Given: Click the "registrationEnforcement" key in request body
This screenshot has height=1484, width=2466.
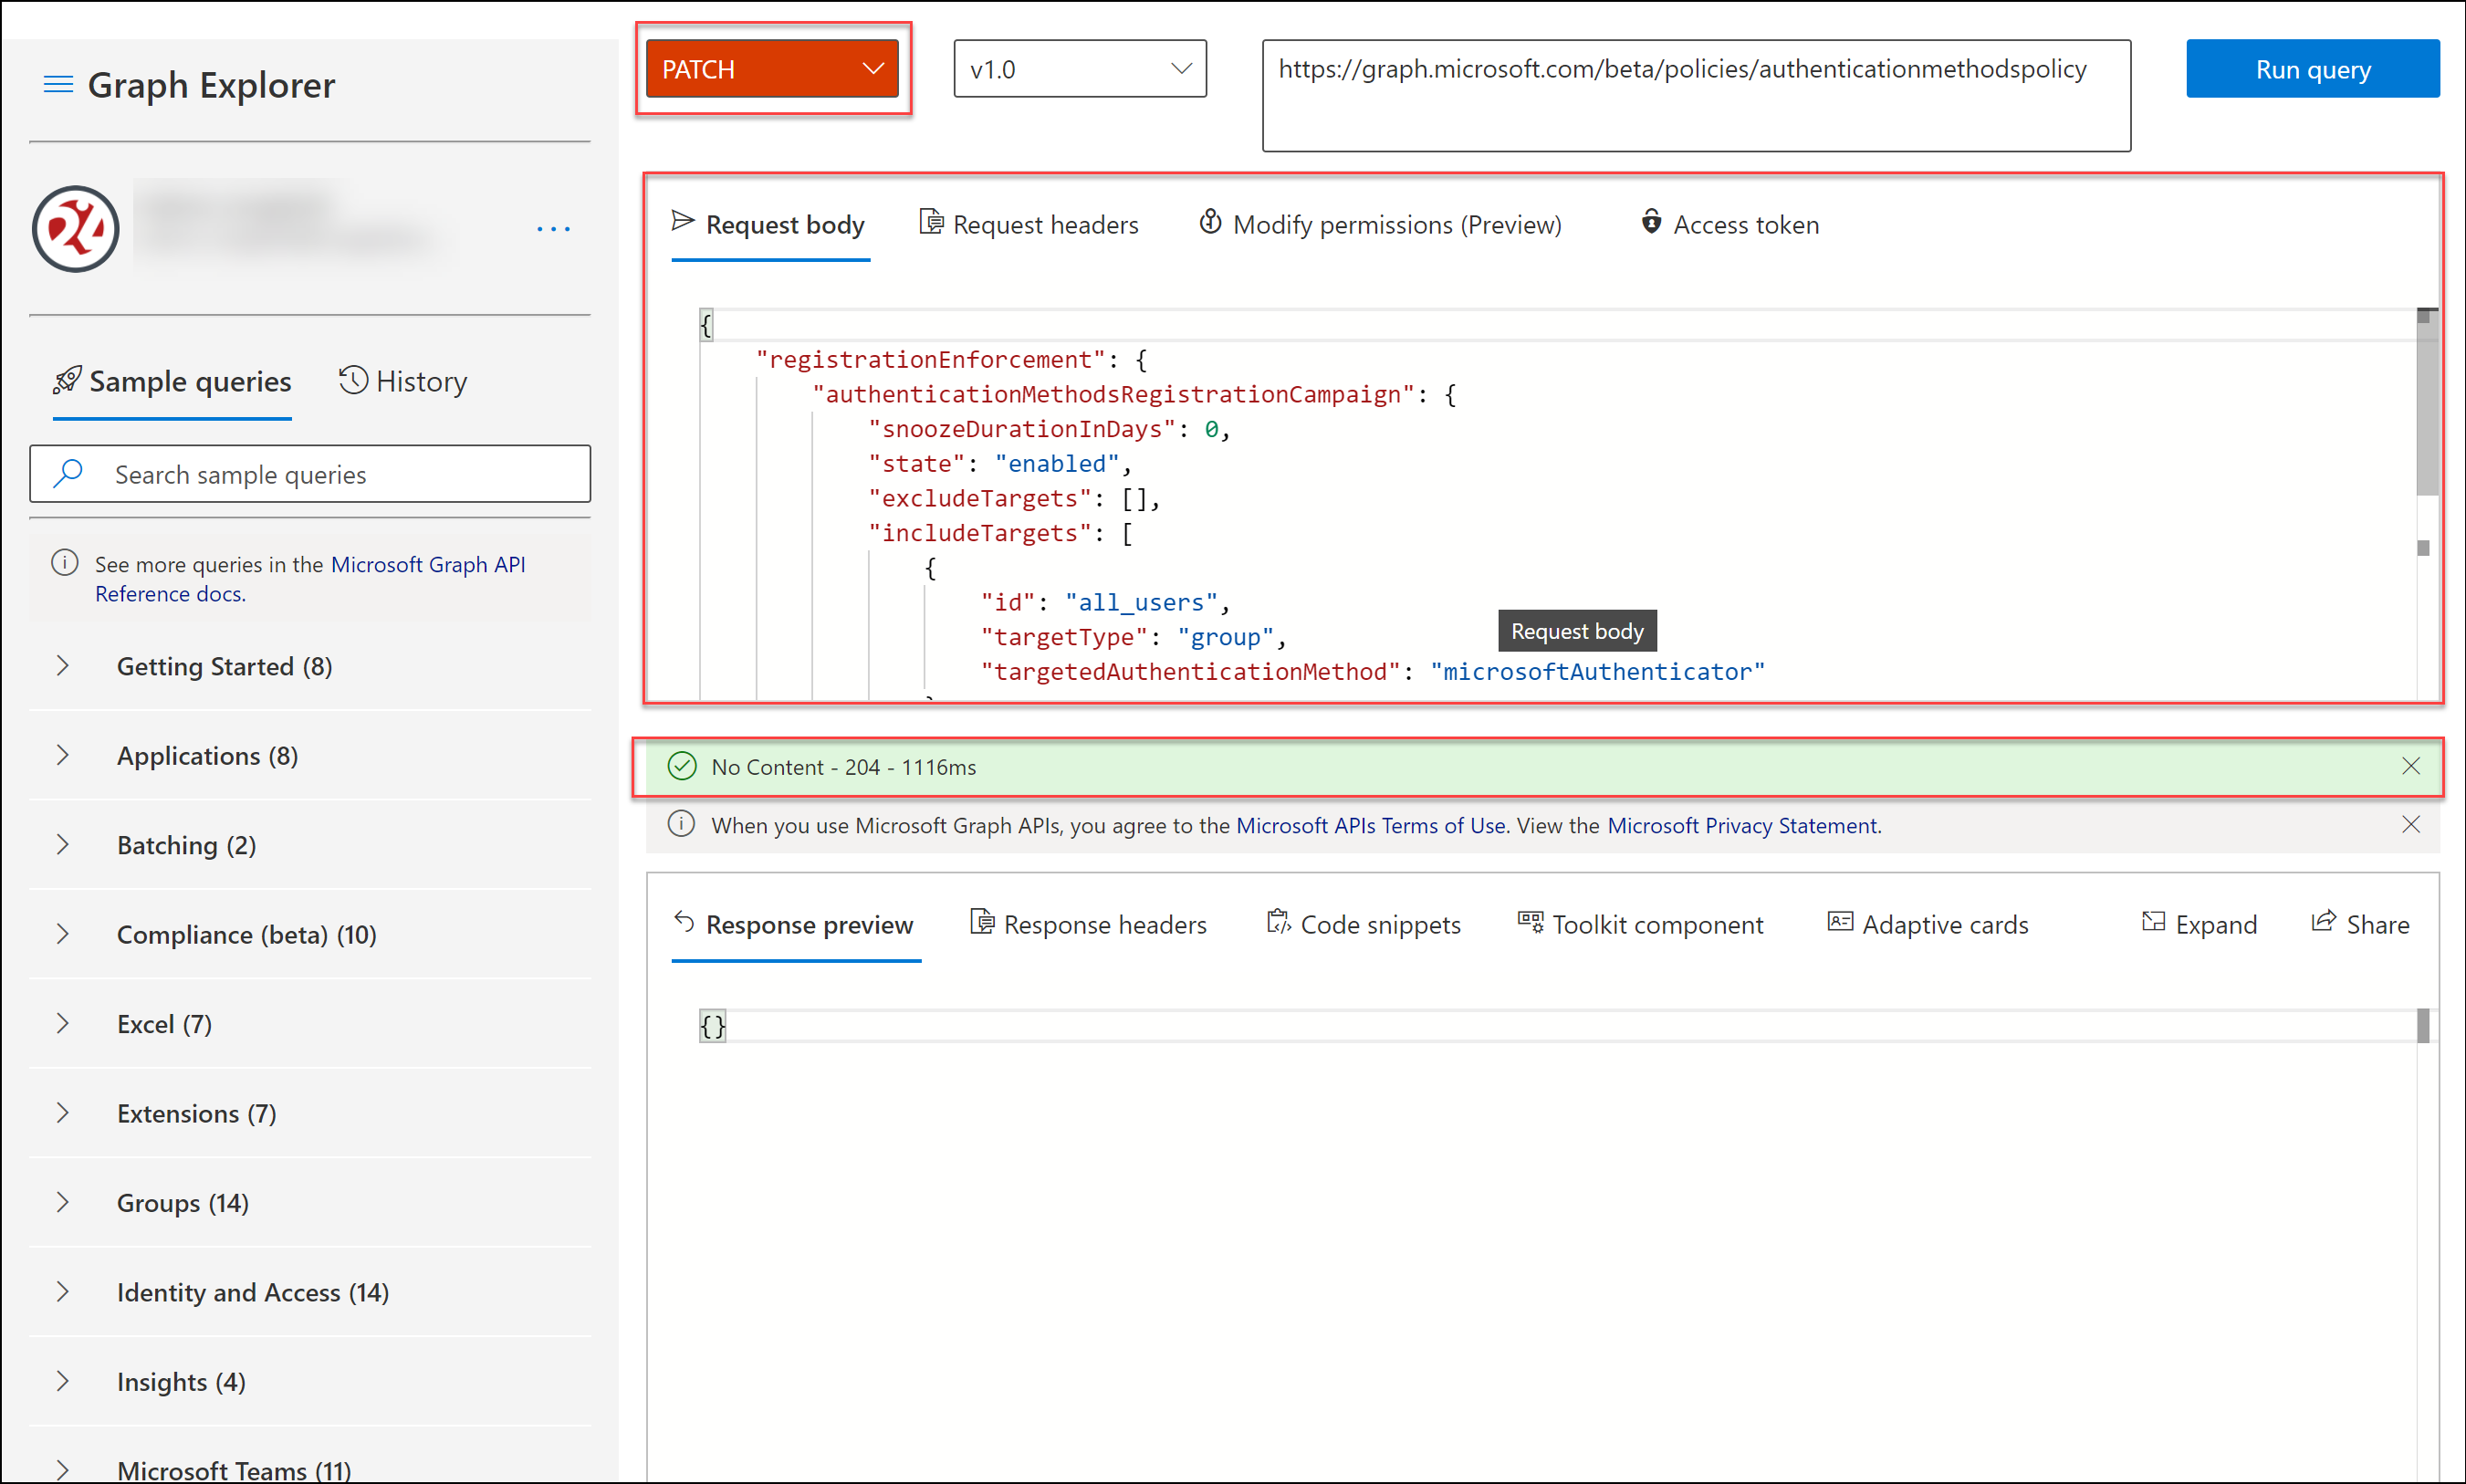Looking at the screenshot, I should tap(930, 360).
